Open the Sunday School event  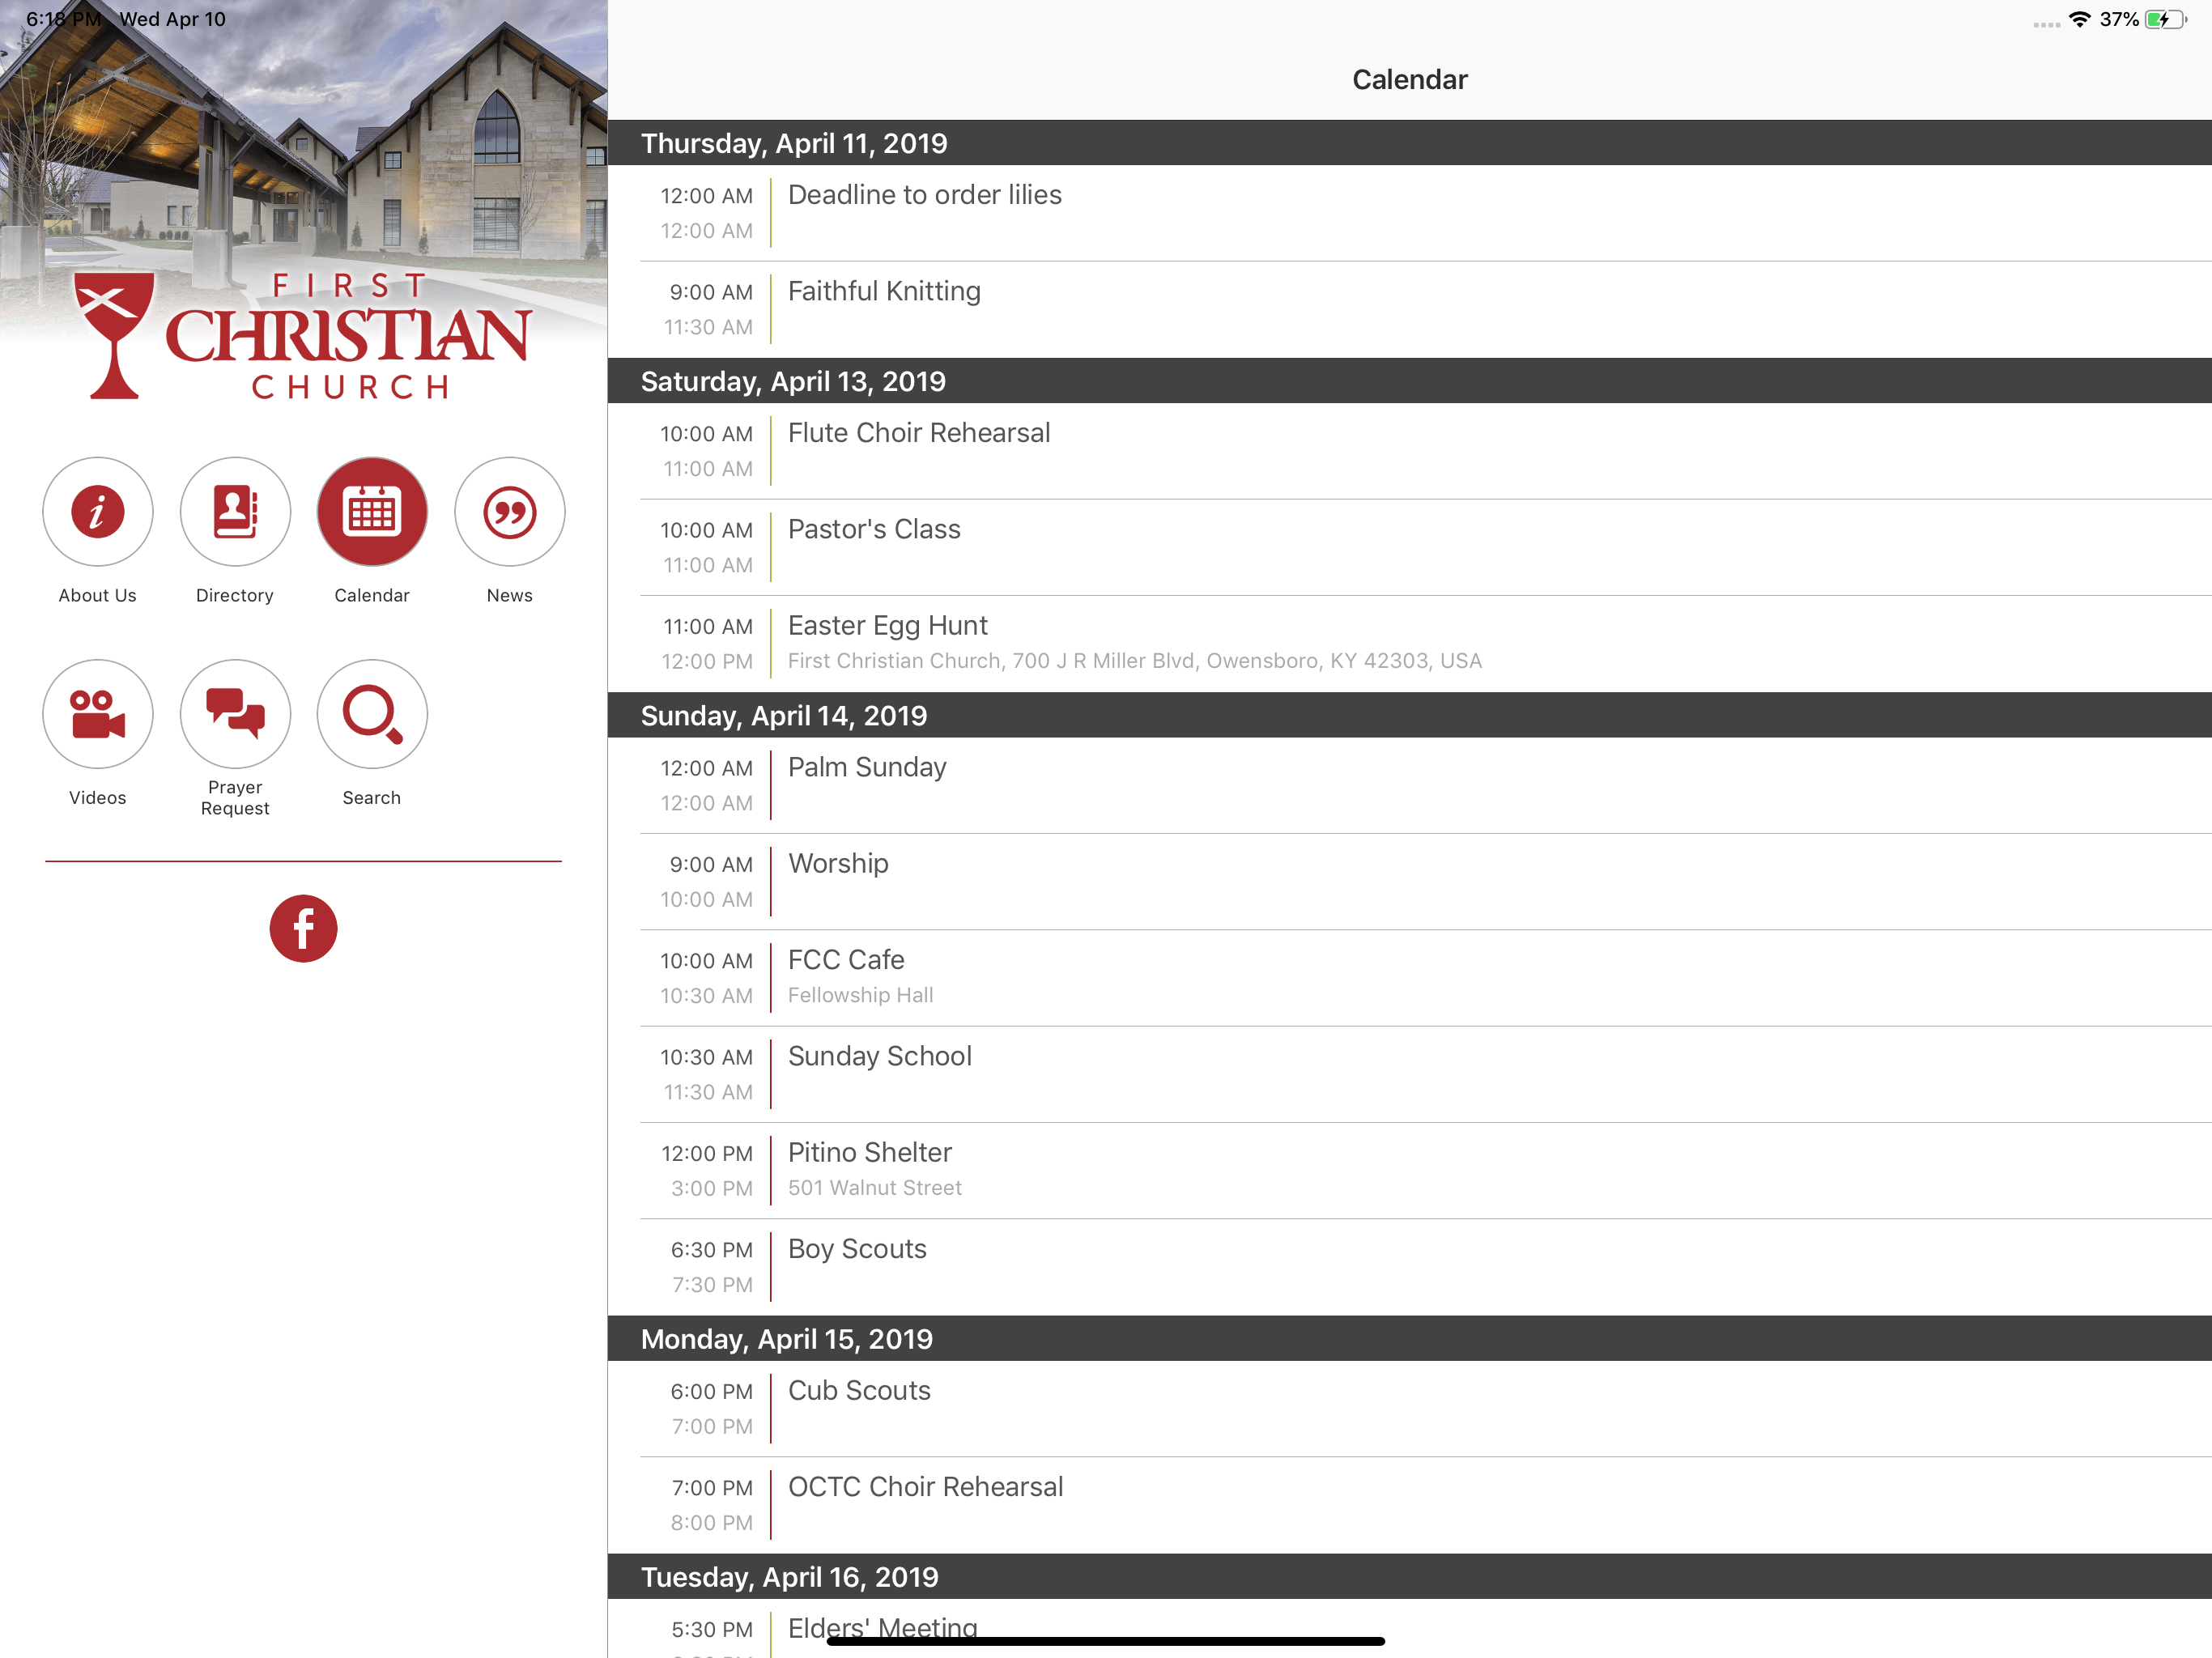point(1410,1075)
